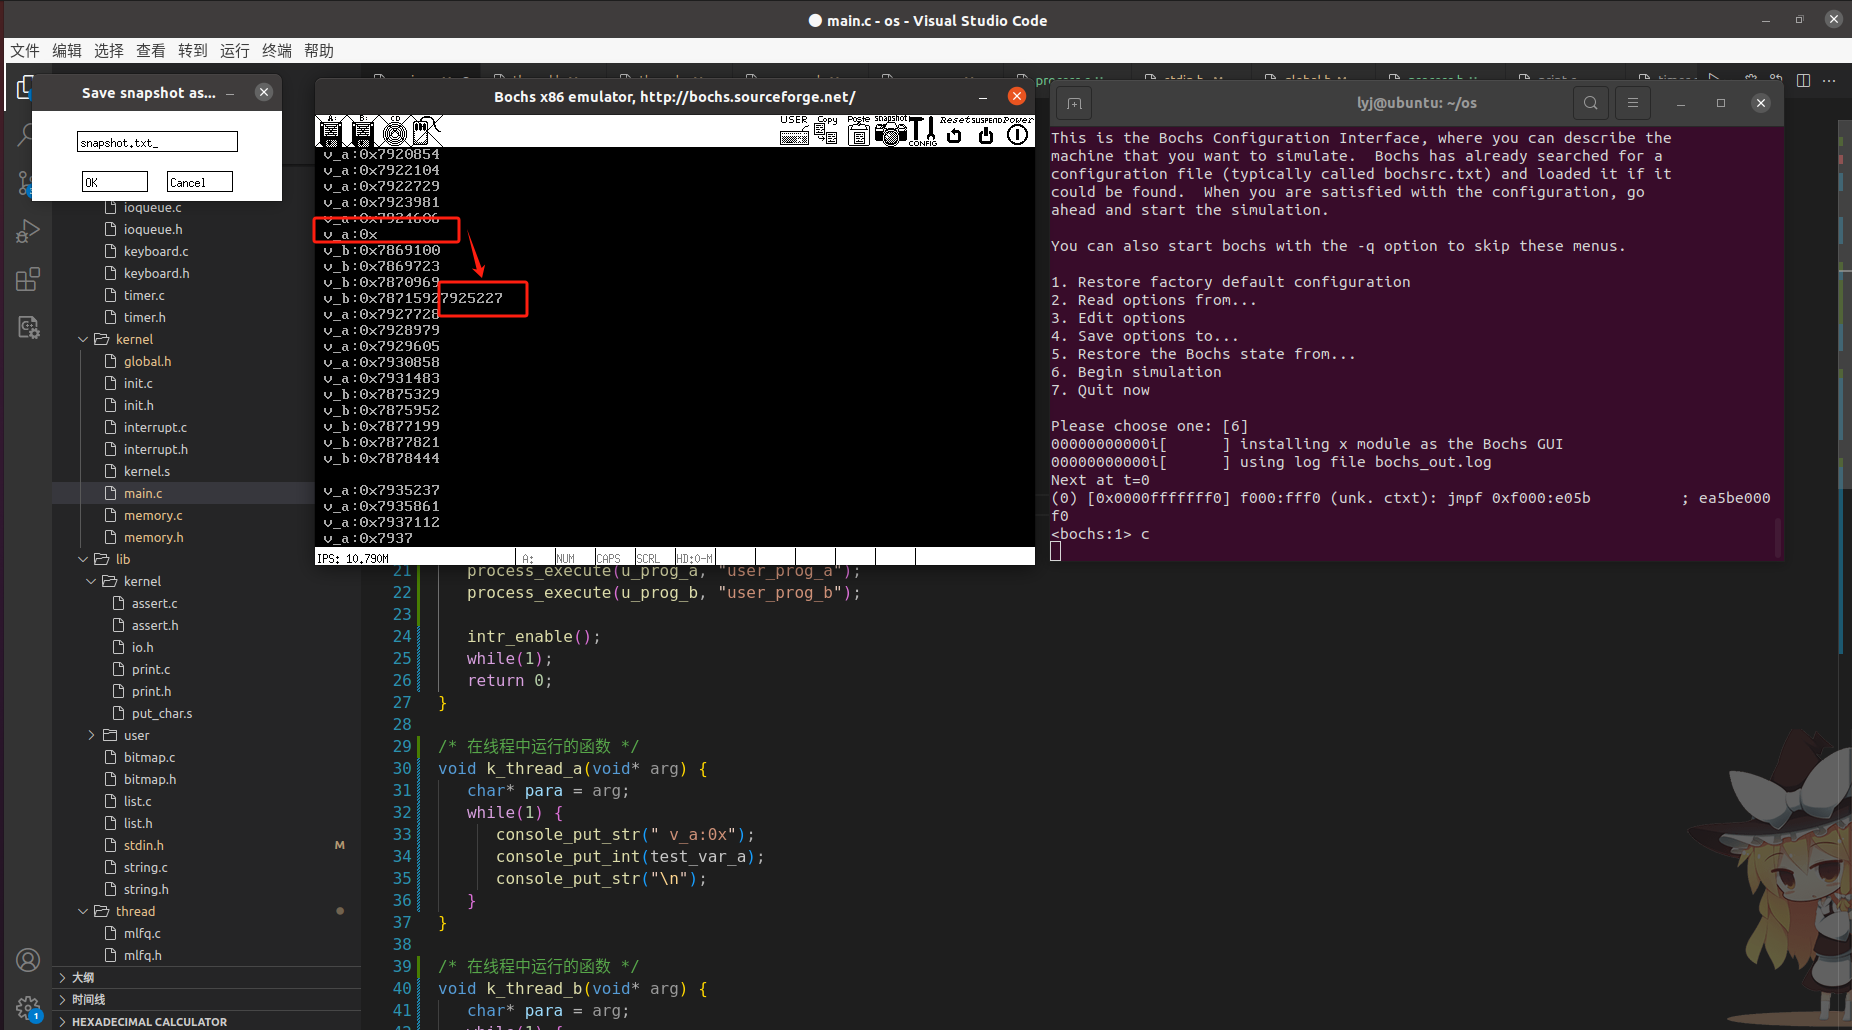Image resolution: width=1855 pixels, height=1030 pixels.
Task: Click the terminal window search icon
Action: pyautogui.click(x=1590, y=103)
